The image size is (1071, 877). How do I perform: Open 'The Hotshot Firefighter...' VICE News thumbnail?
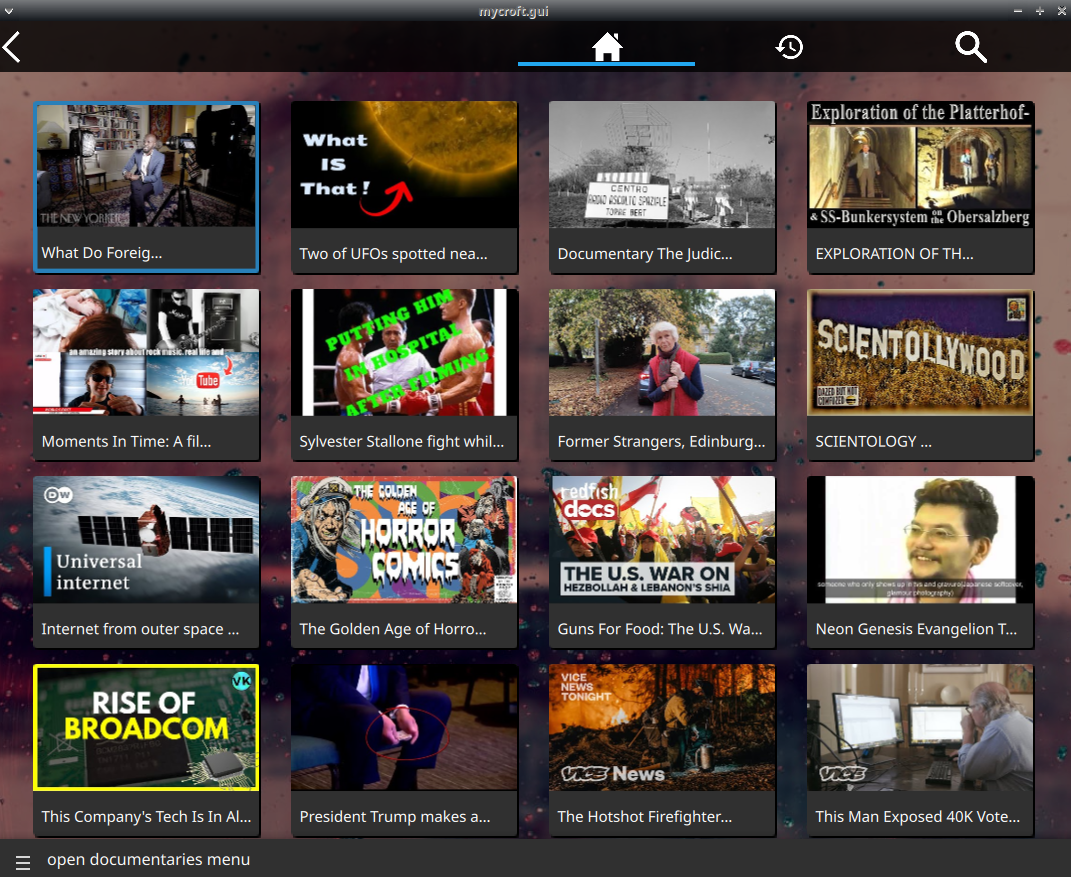click(x=662, y=727)
